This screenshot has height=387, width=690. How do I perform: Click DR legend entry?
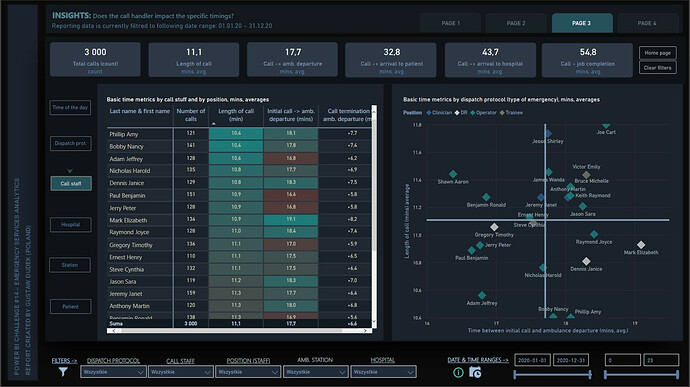tap(461, 113)
